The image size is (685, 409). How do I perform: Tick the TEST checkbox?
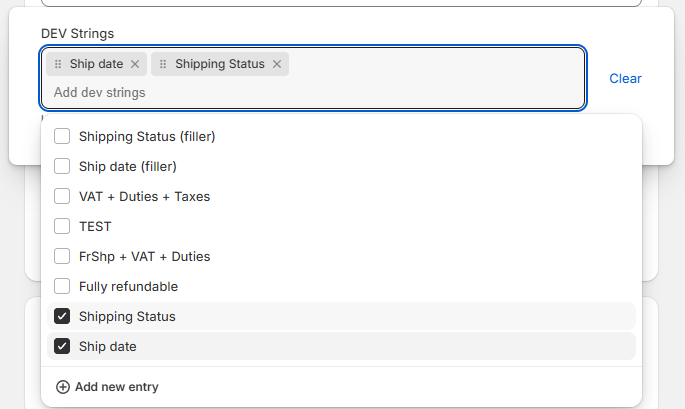(62, 226)
